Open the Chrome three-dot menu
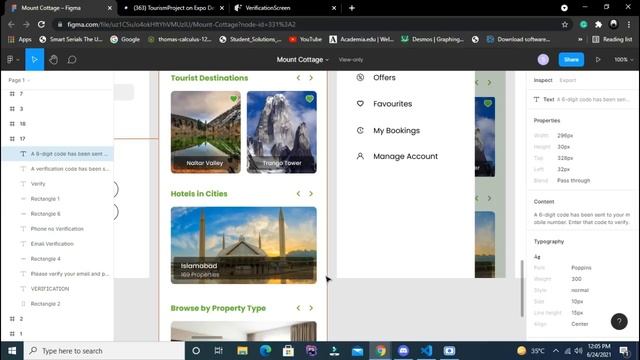 629,24
